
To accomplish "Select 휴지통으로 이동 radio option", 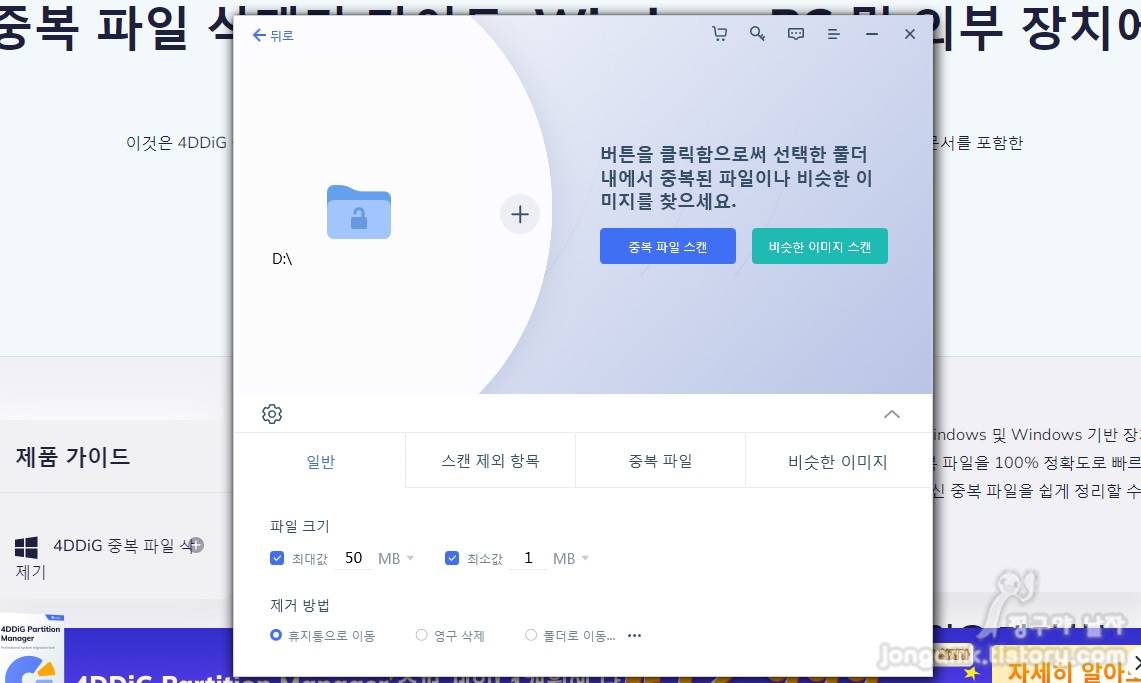I will (x=276, y=635).
